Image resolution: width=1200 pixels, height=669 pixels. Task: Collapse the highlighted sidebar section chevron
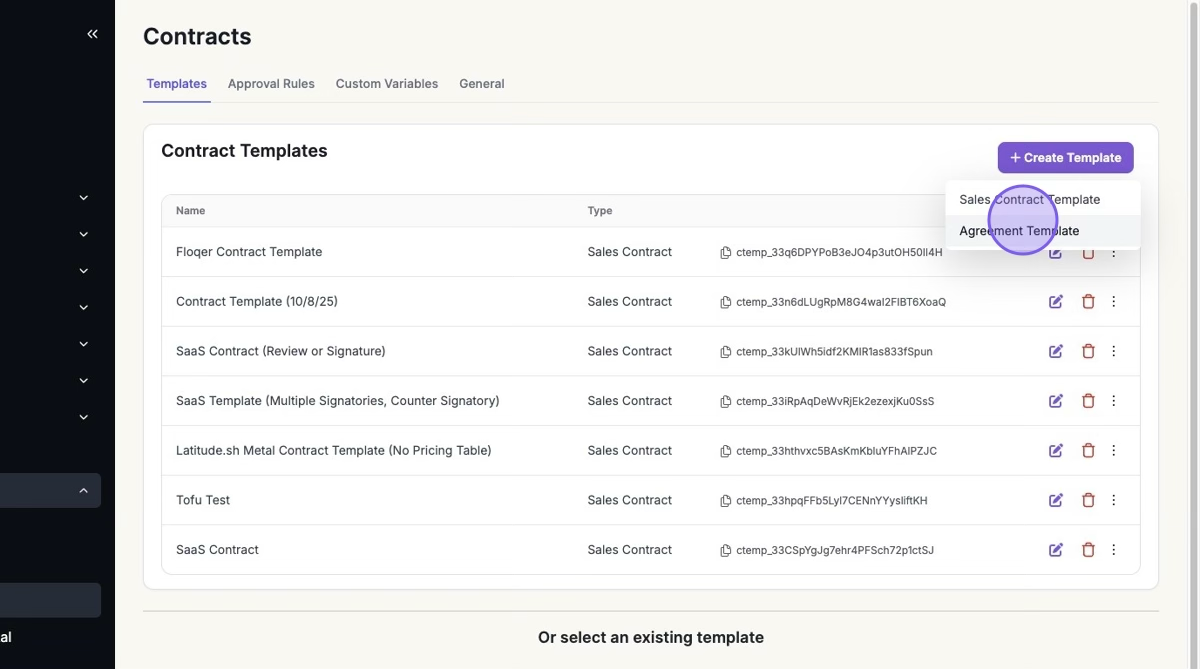tap(84, 491)
